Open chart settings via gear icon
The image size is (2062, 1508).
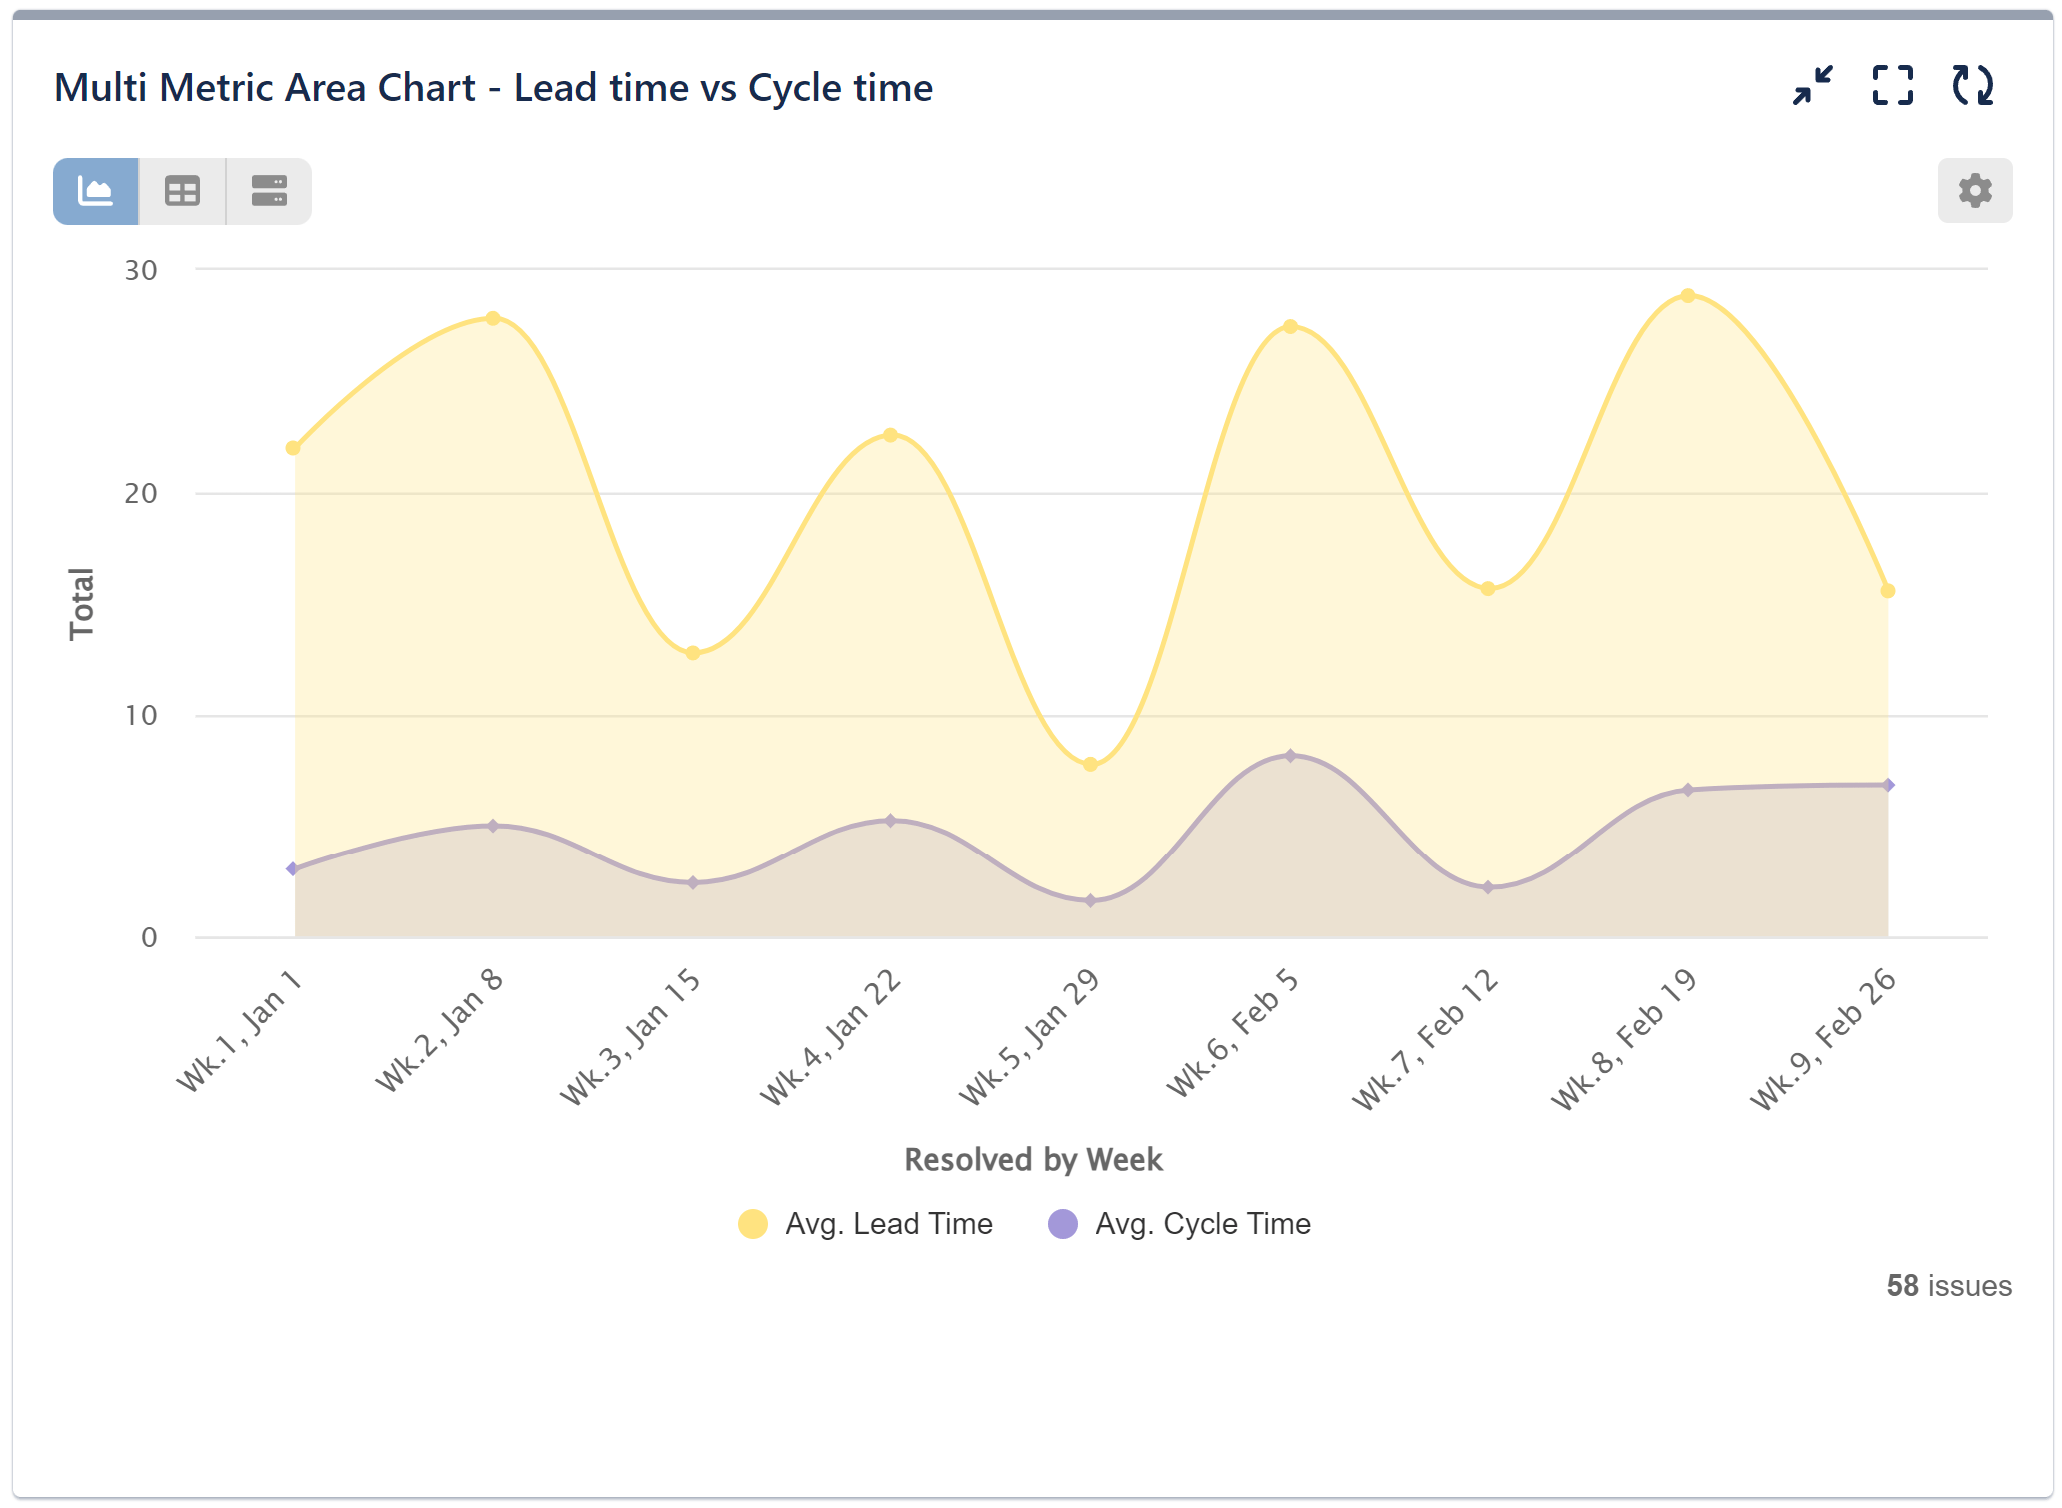tap(1974, 190)
